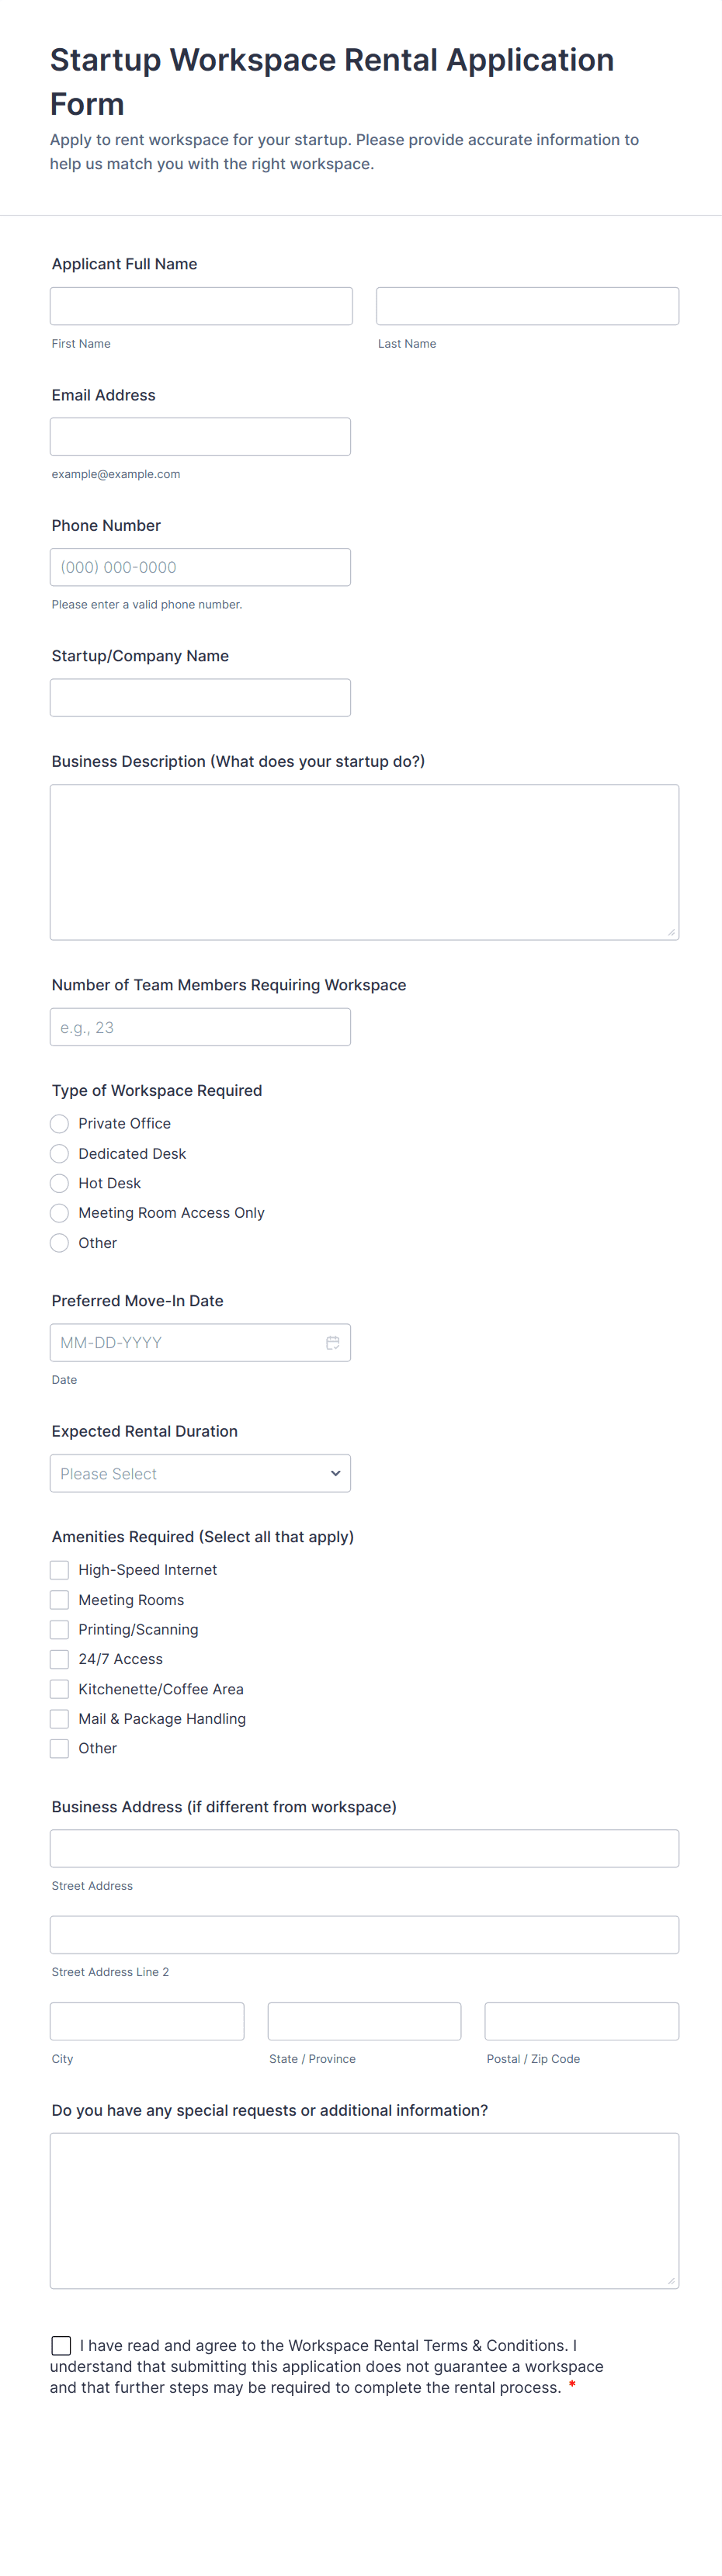Screen dimensions: 722x2576
Task: Select the Phone Number input
Action: point(200,567)
